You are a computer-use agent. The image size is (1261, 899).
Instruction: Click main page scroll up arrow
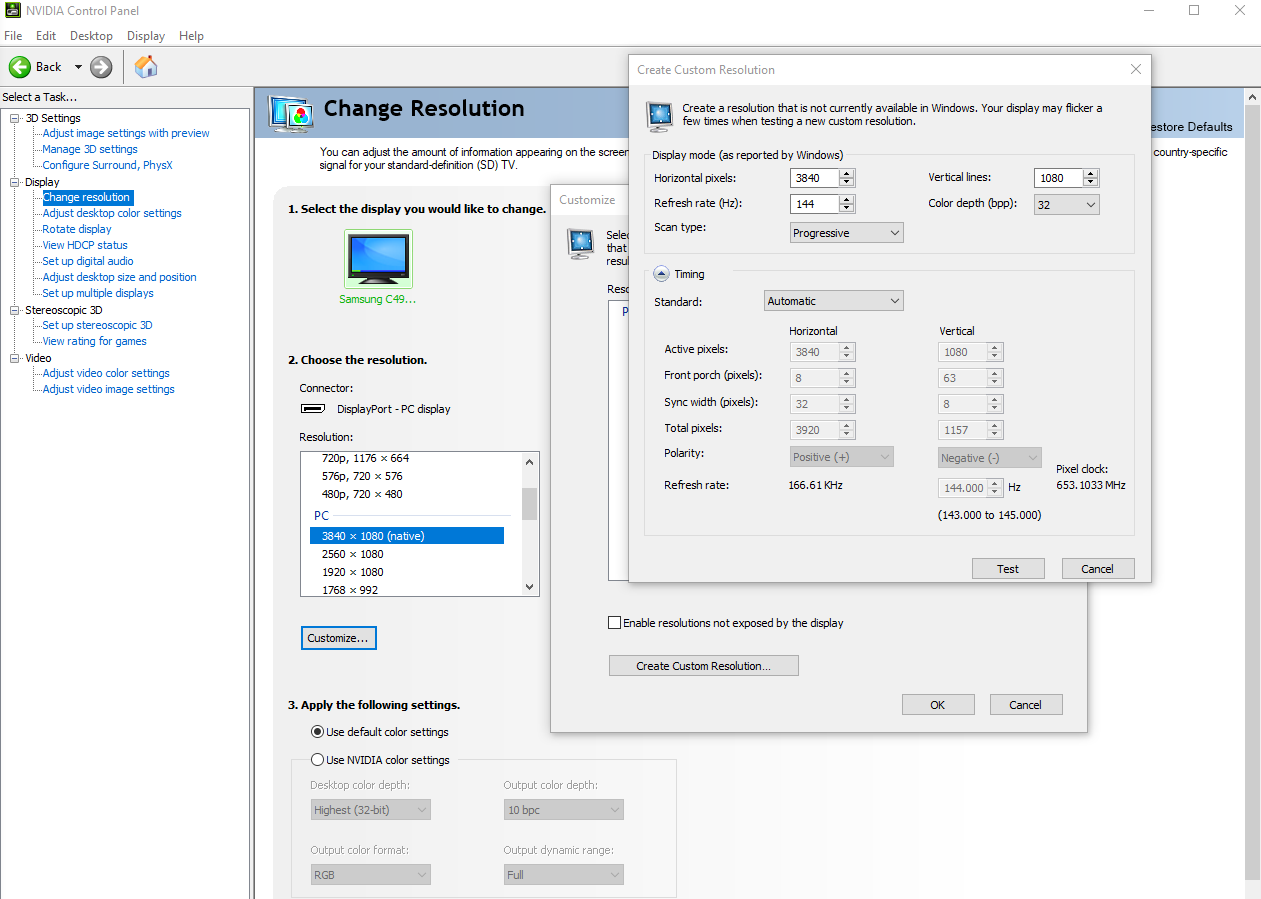pos(1252,97)
